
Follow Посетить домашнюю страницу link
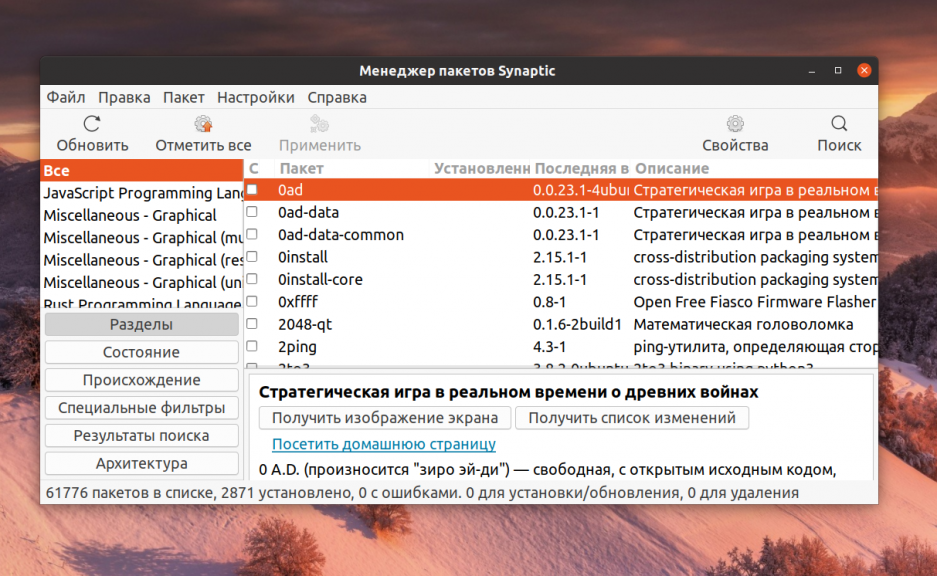(383, 444)
